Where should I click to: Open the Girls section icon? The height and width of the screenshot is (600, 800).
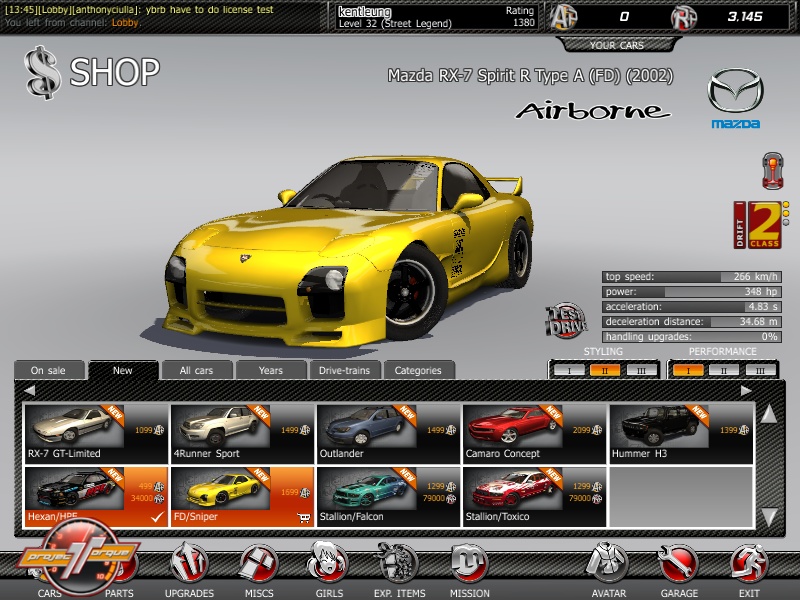pos(327,565)
